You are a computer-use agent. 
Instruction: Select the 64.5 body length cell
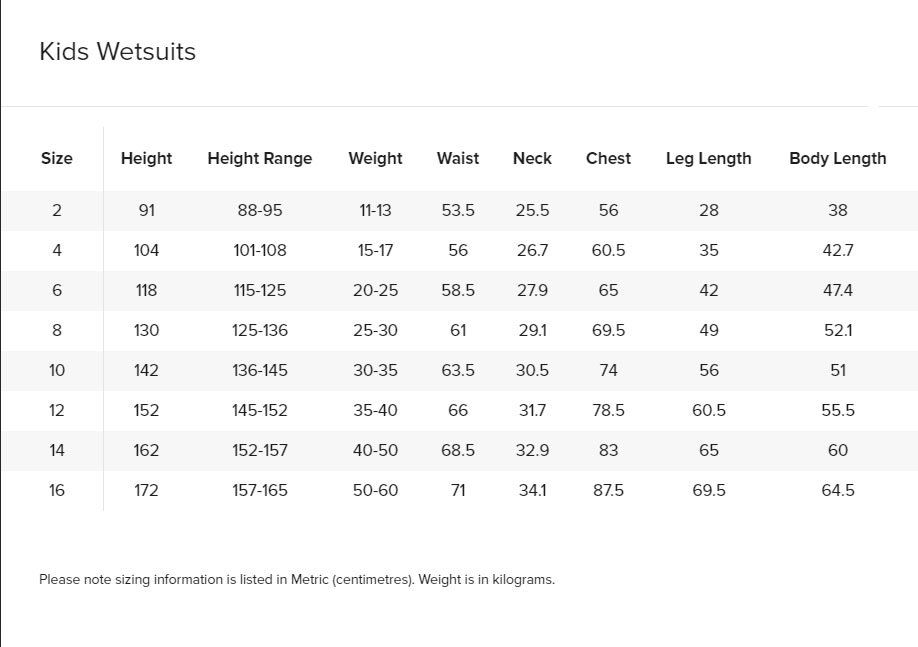click(x=838, y=490)
